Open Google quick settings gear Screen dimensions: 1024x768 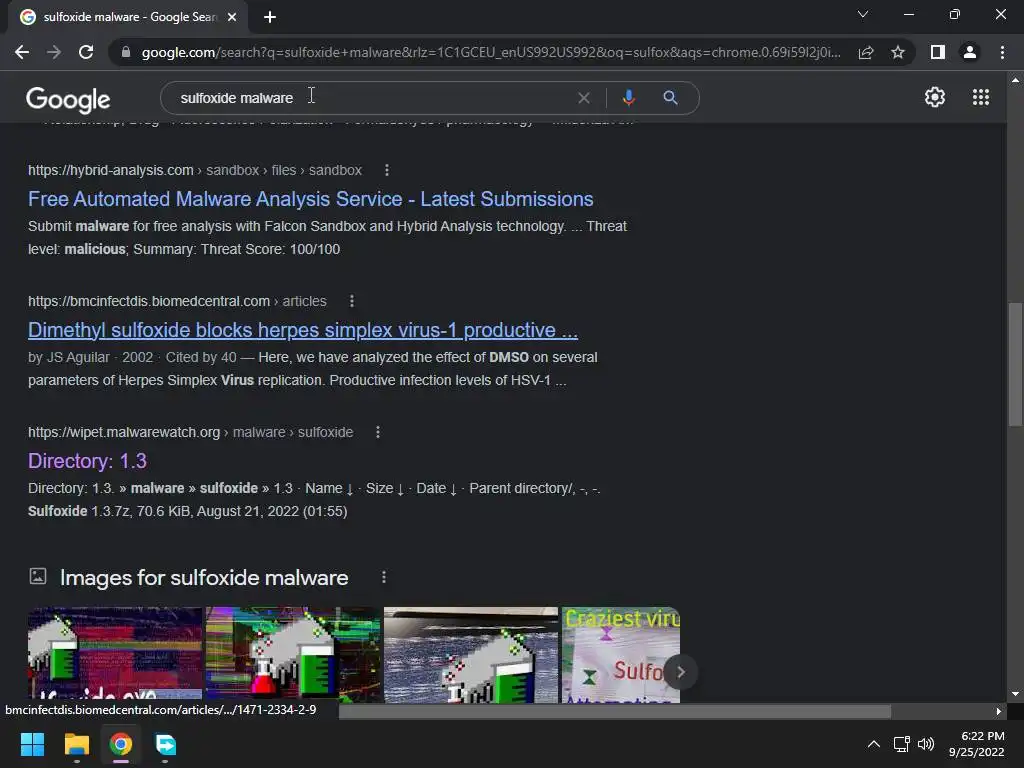tap(935, 97)
